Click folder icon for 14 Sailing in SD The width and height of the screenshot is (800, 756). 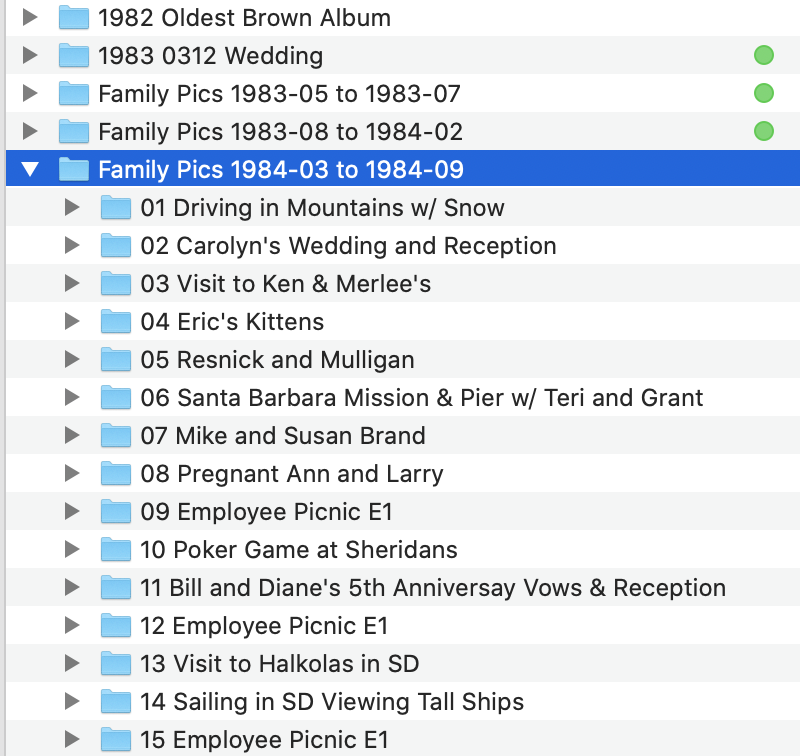(116, 702)
